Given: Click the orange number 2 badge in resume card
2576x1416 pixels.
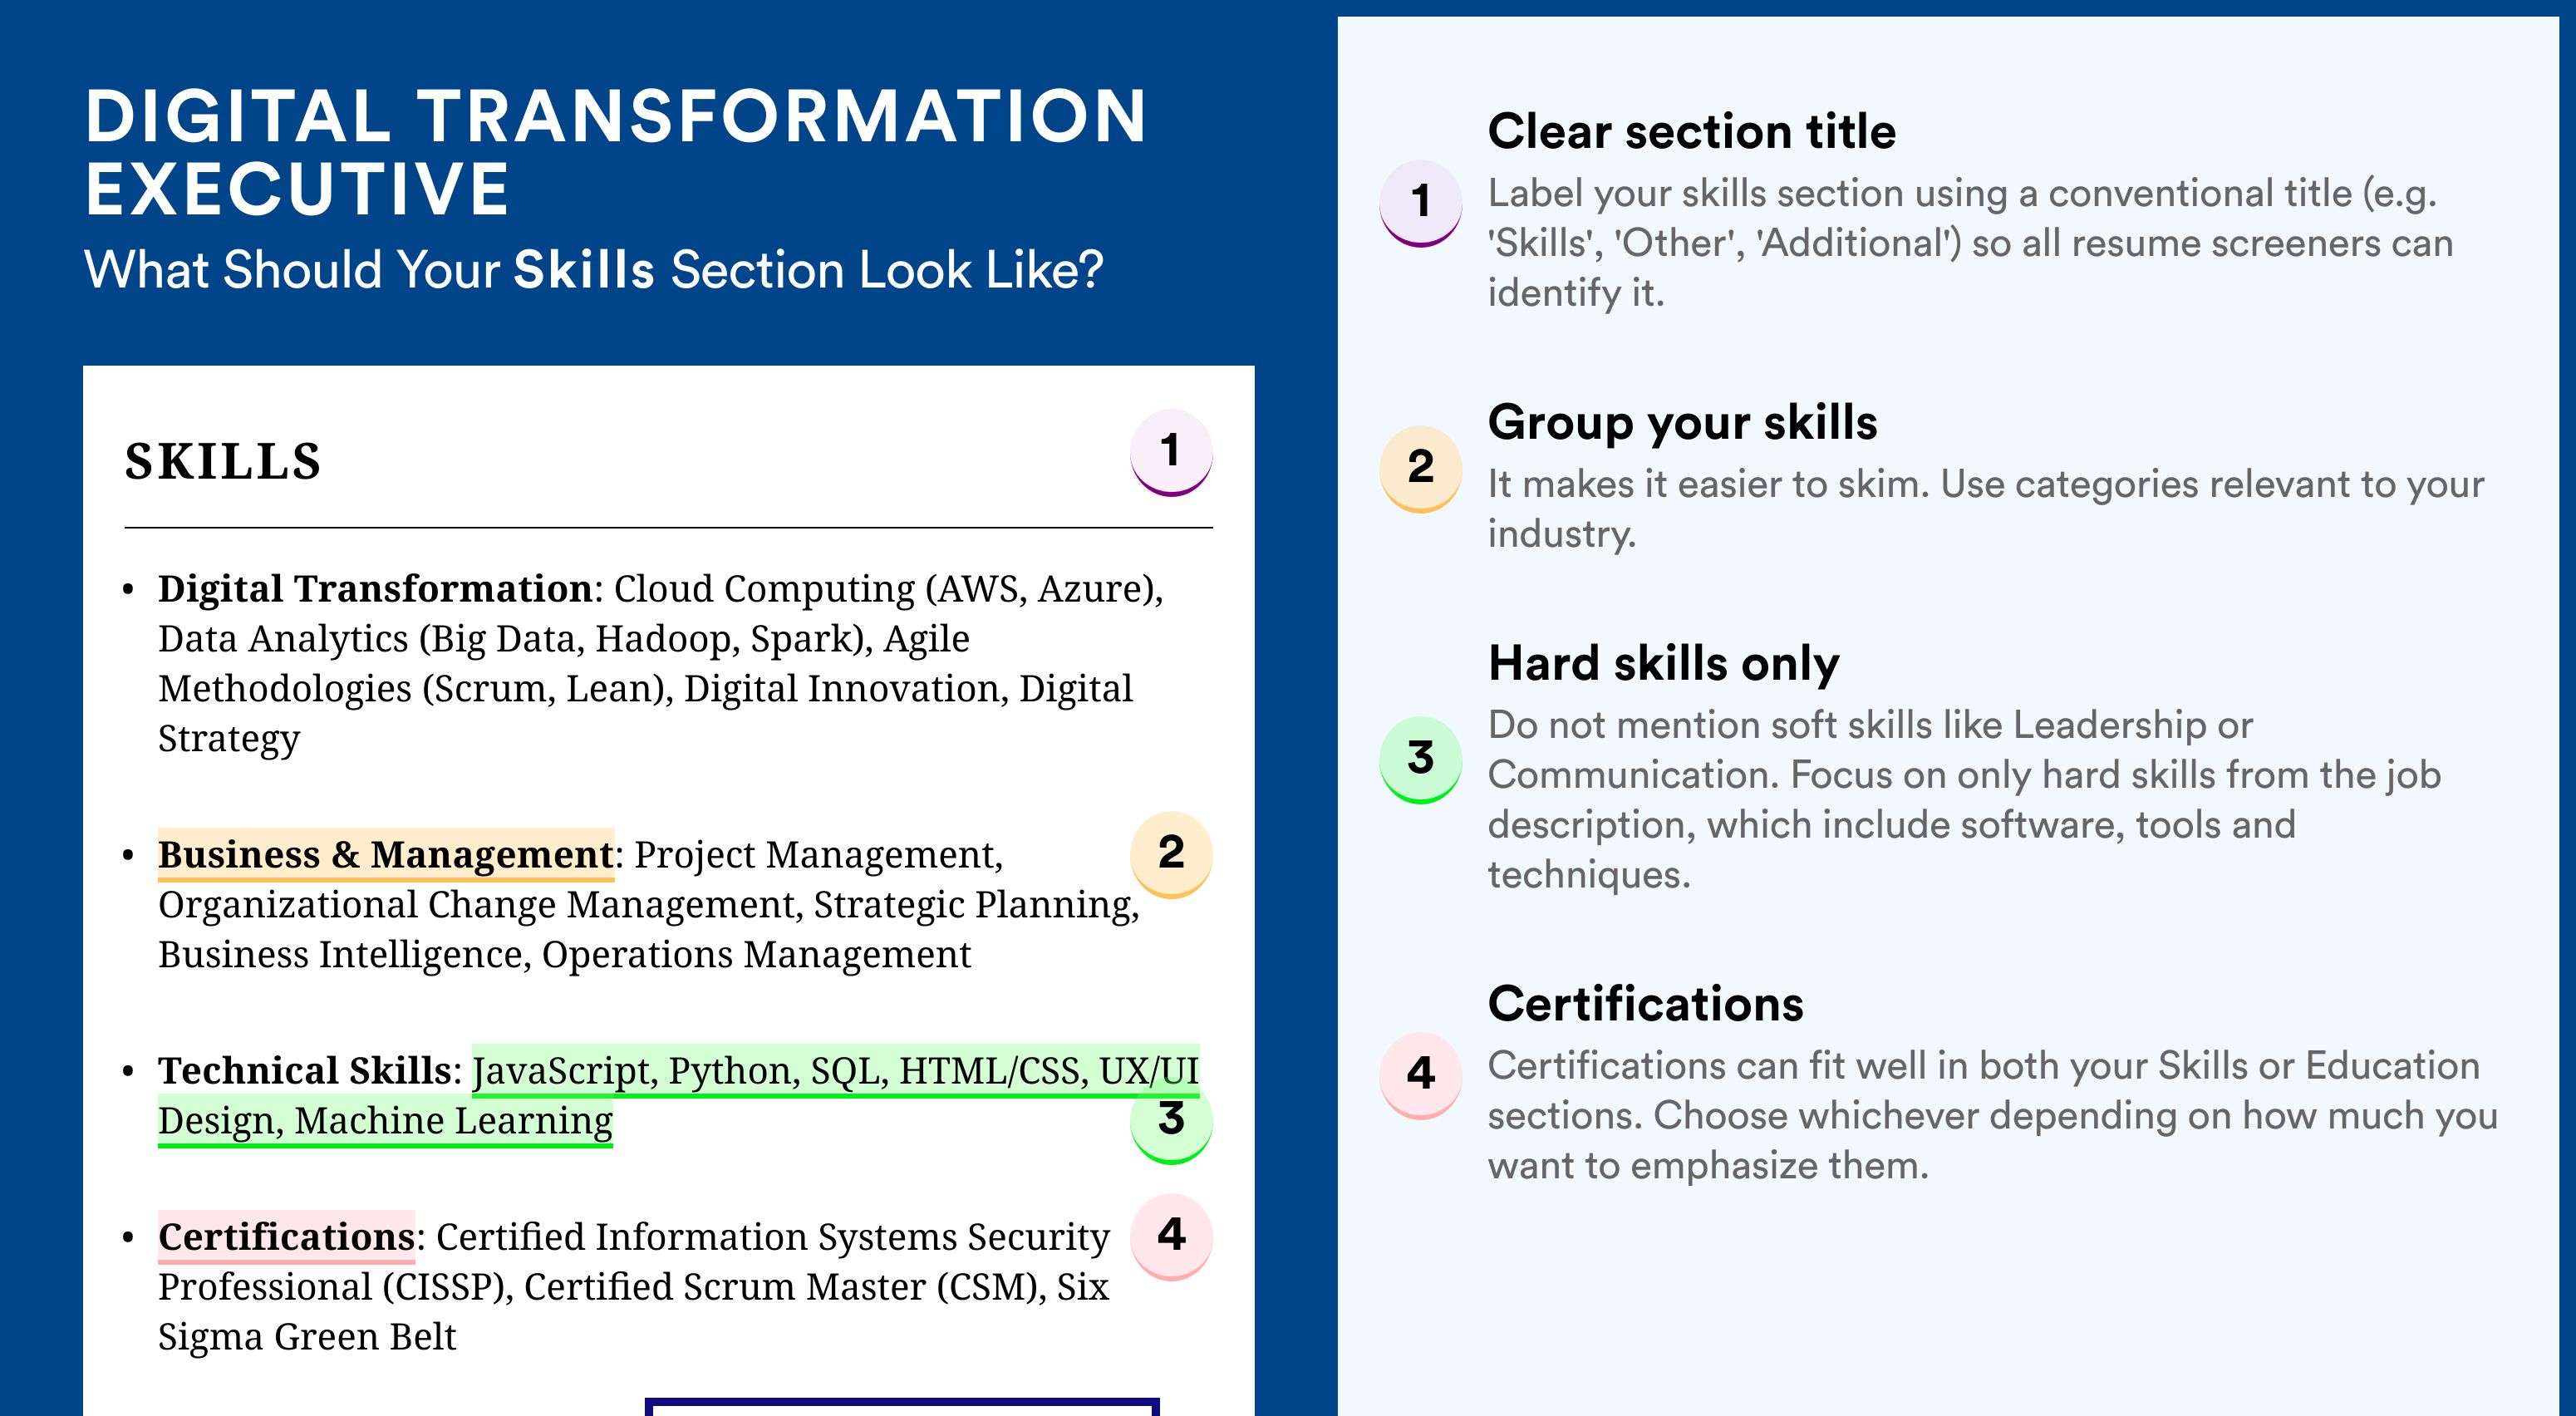Looking at the screenshot, I should click(x=1171, y=854).
